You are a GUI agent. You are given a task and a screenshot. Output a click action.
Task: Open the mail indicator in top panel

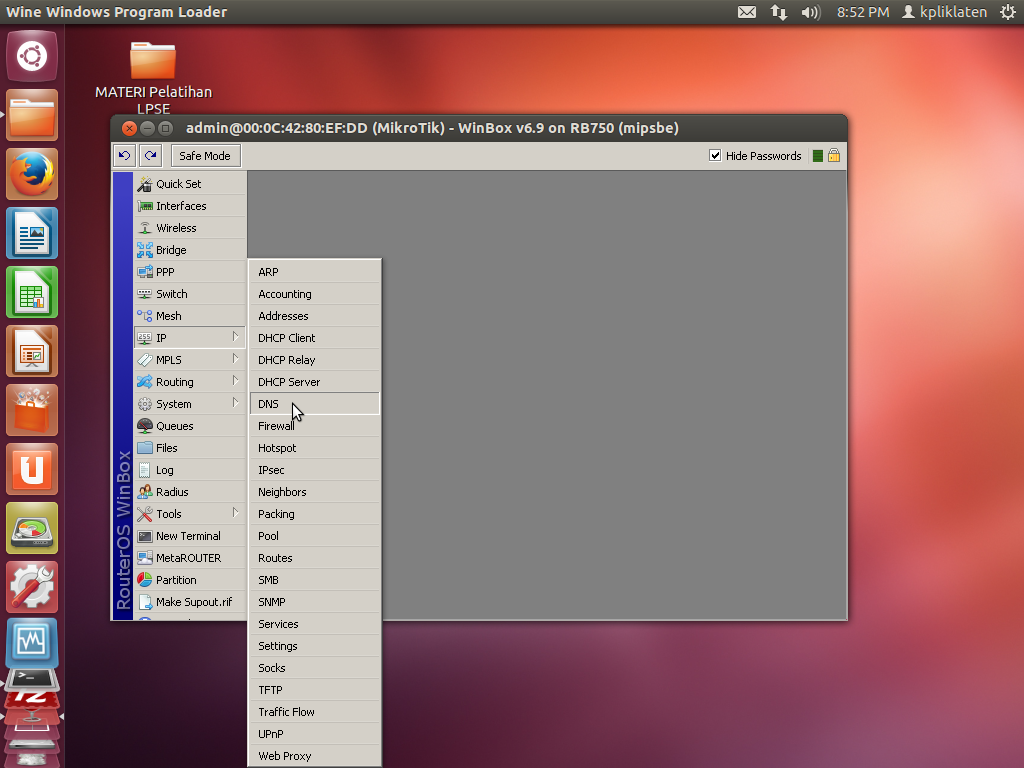(747, 12)
